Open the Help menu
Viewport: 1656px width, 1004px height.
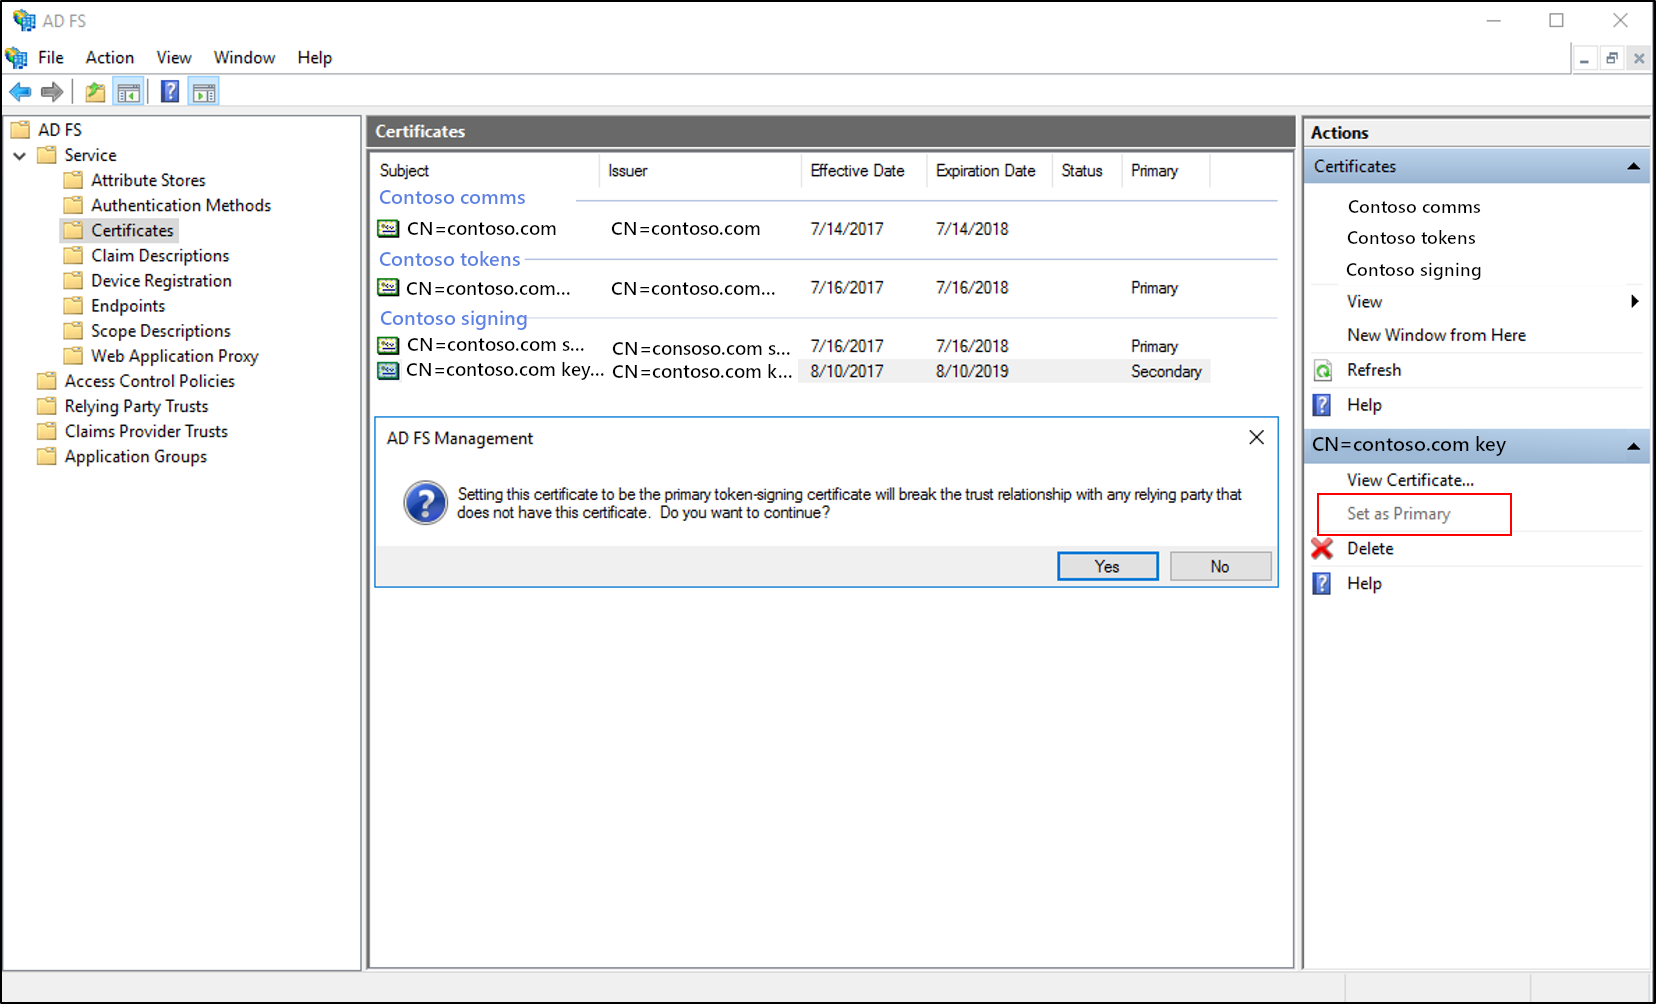[314, 58]
